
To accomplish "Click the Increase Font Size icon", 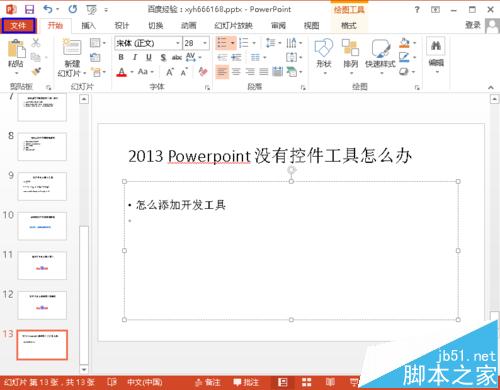I will tap(170, 72).
